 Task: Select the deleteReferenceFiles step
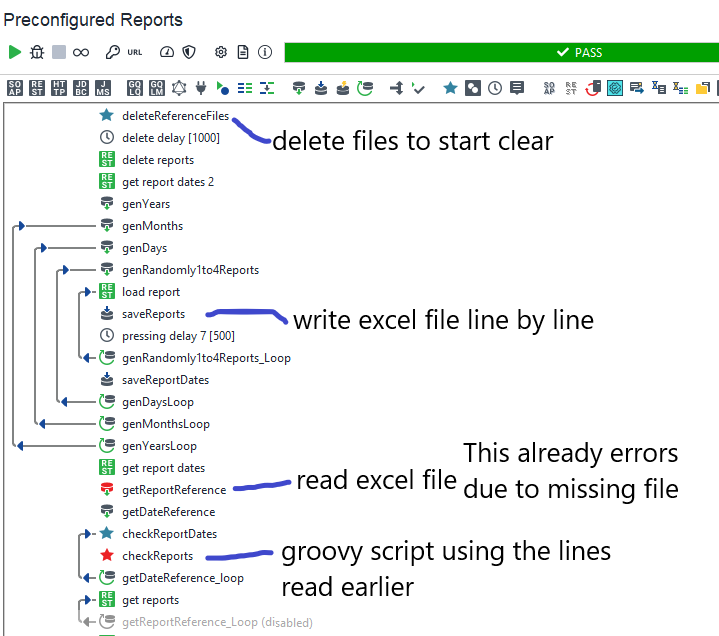click(x=174, y=116)
